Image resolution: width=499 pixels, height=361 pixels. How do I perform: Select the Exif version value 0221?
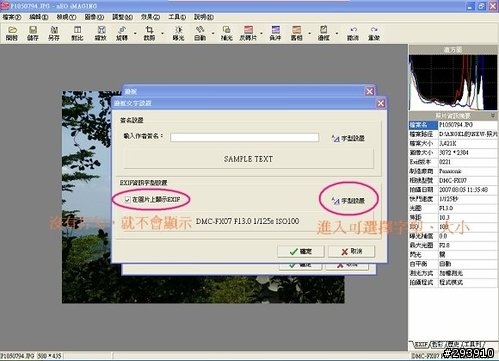[445, 162]
